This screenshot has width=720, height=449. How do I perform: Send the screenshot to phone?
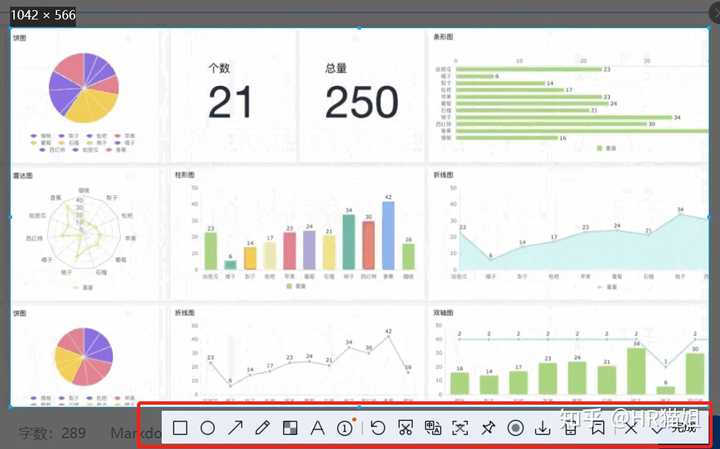point(570,428)
